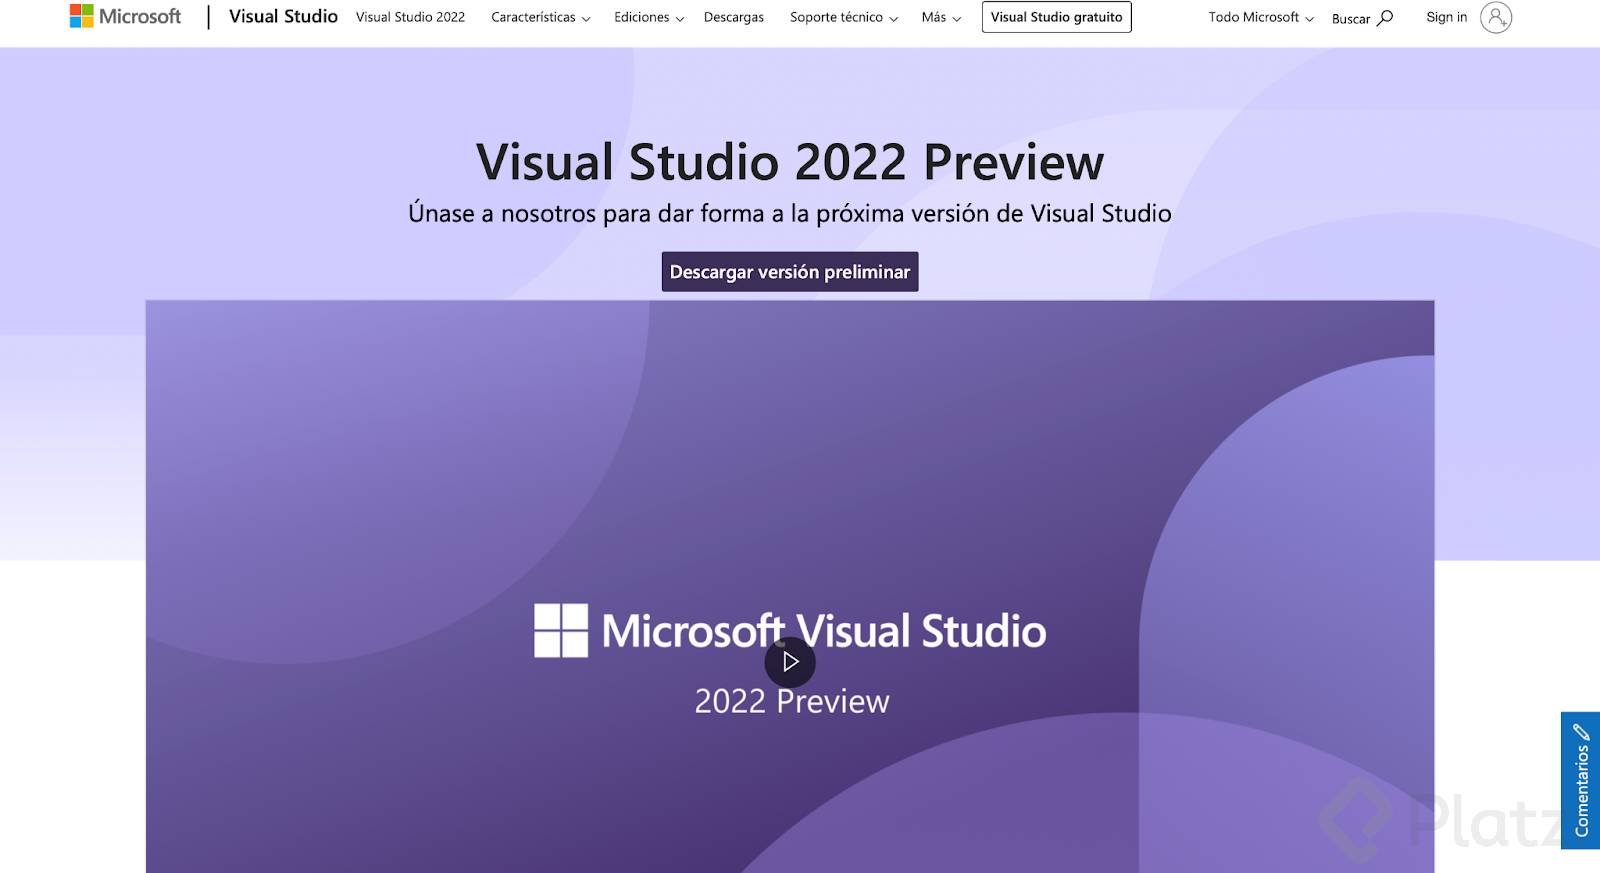The width and height of the screenshot is (1600, 873).
Task: Expand the Más dropdown menu
Action: 941,17
